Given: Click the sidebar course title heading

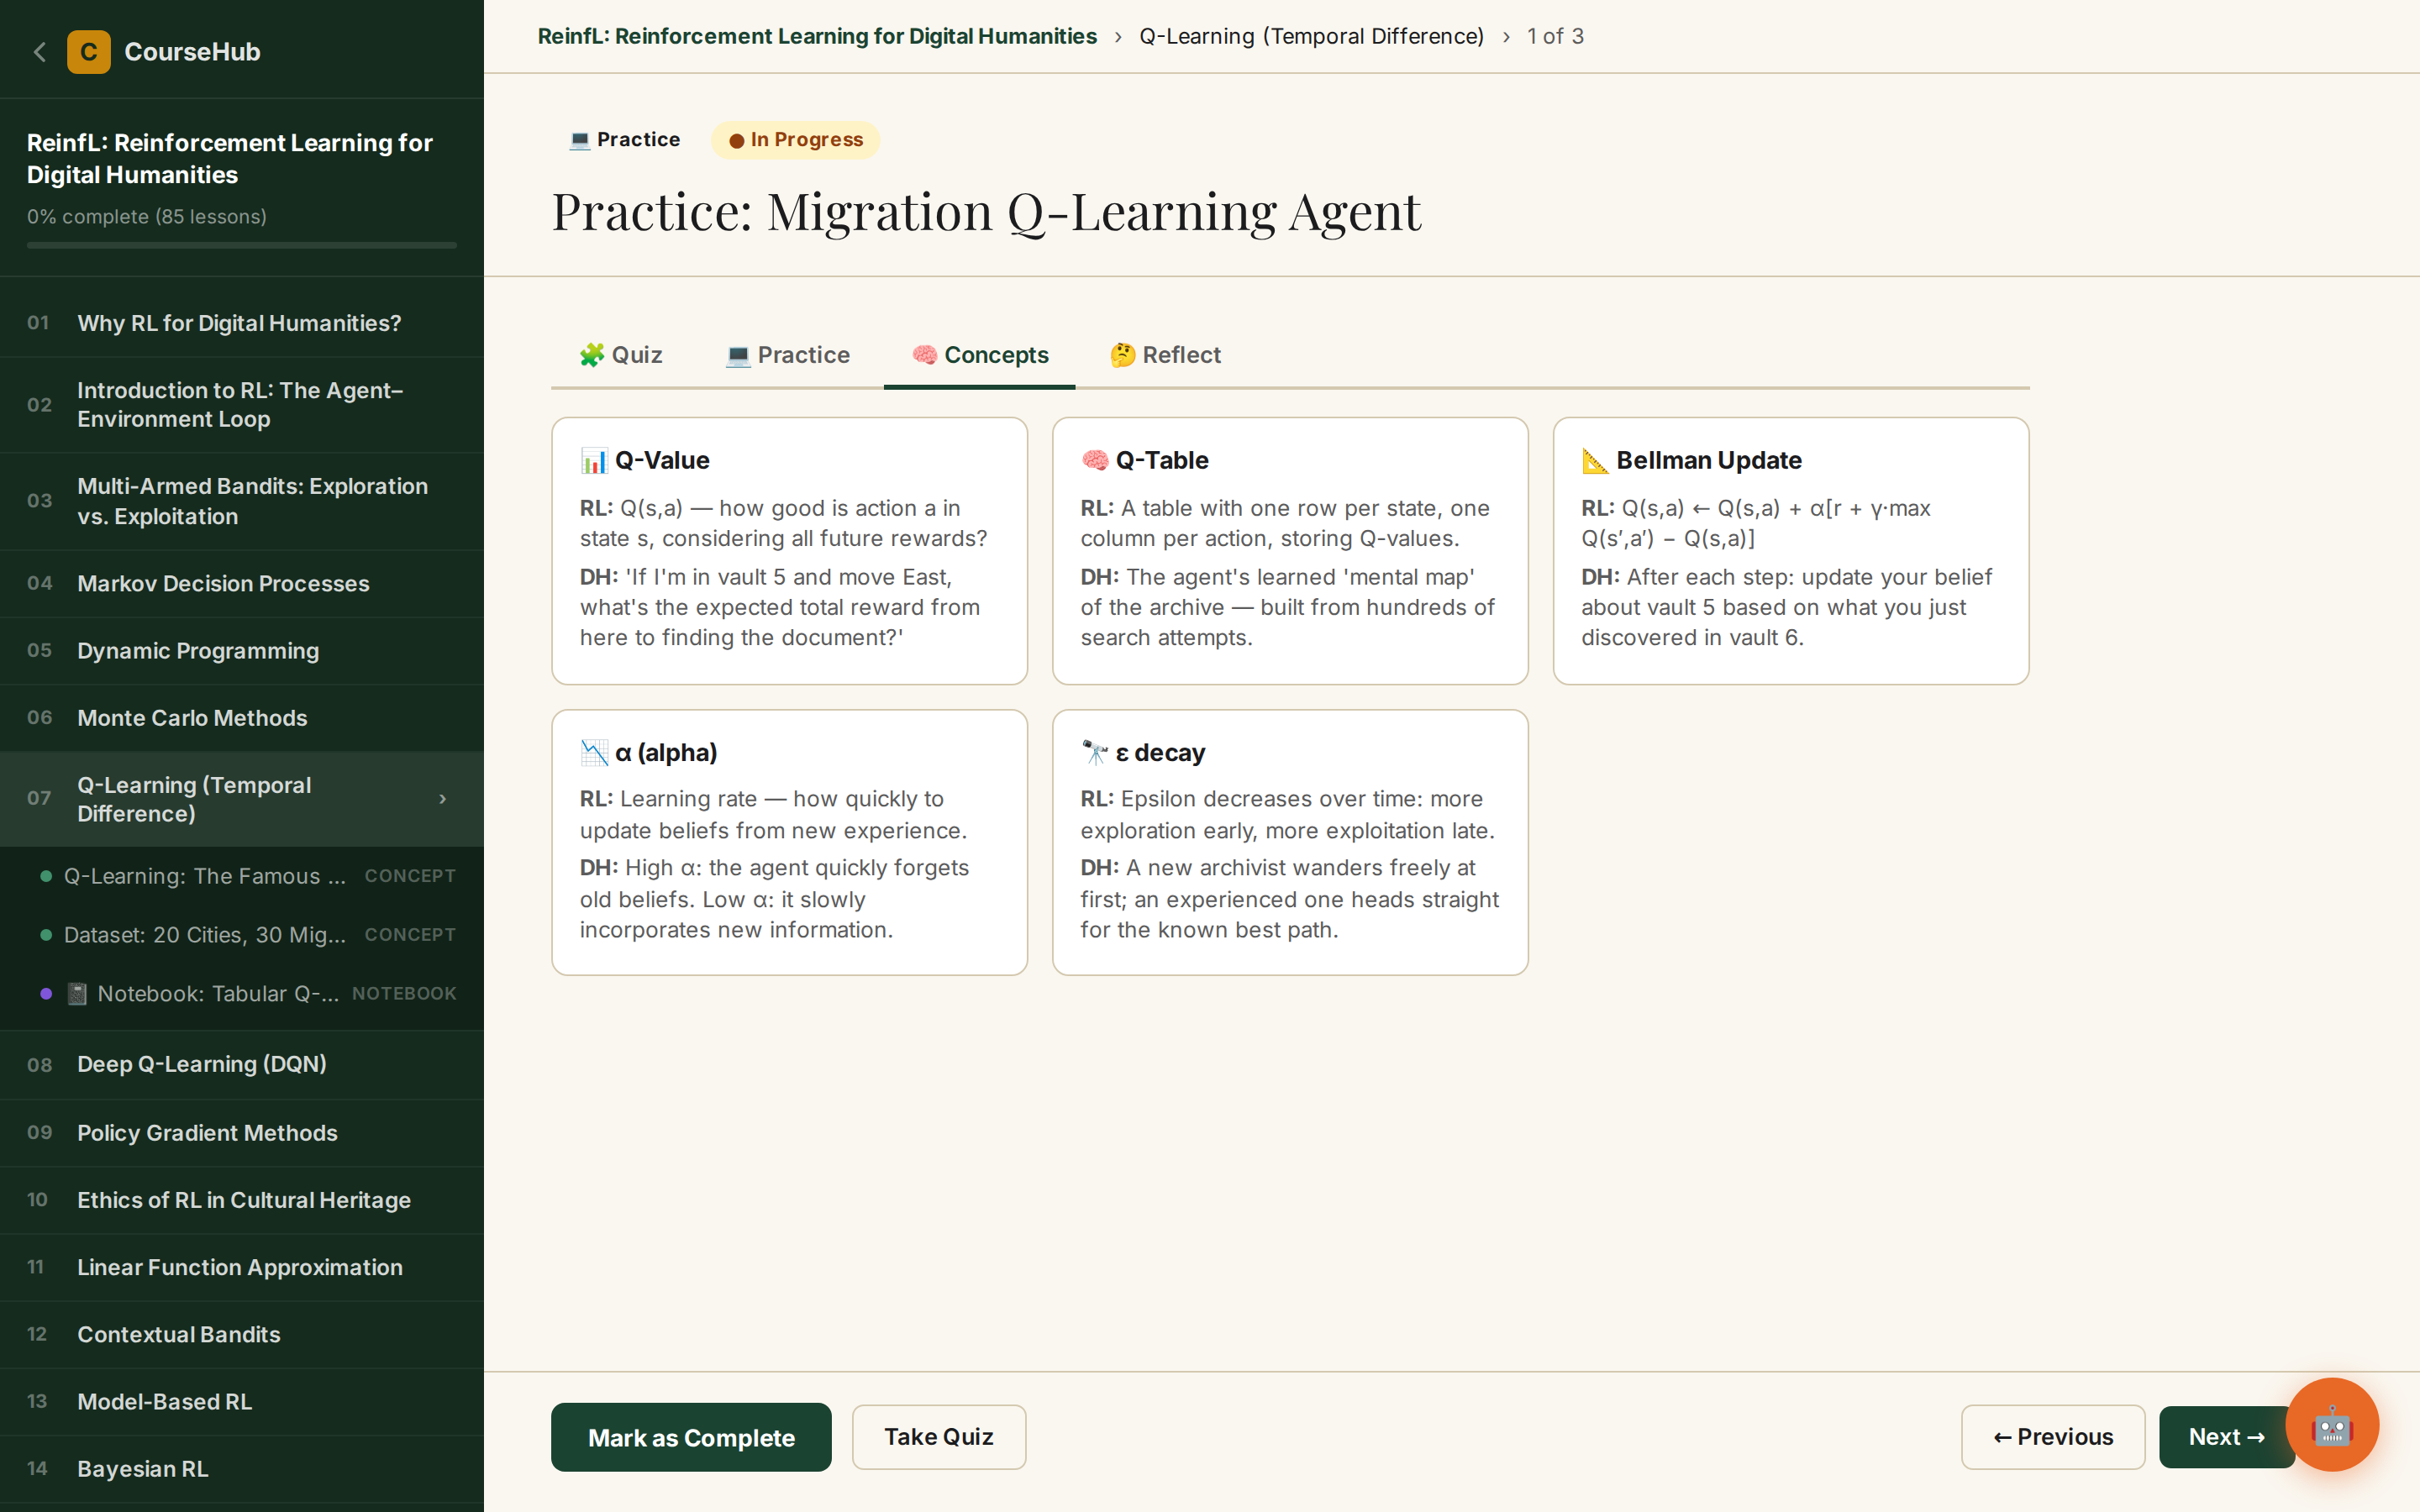Looking at the screenshot, I should (230, 159).
